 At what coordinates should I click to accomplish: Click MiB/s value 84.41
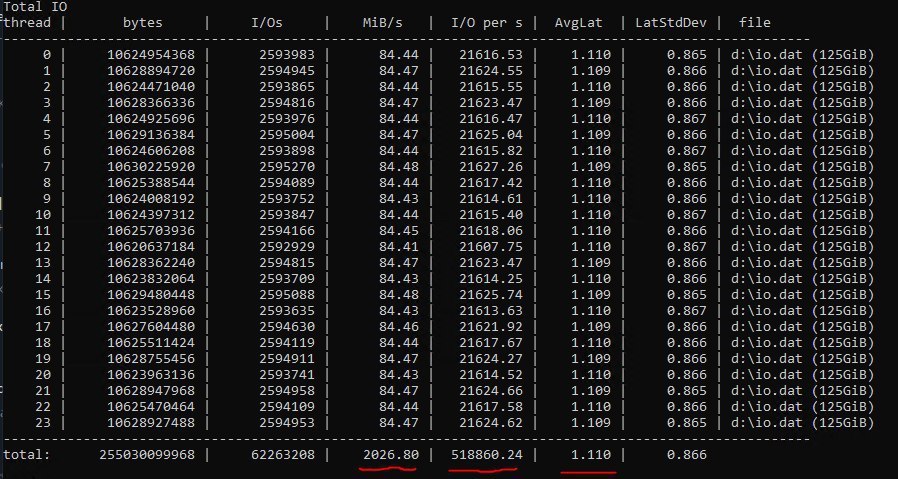pyautogui.click(x=399, y=247)
